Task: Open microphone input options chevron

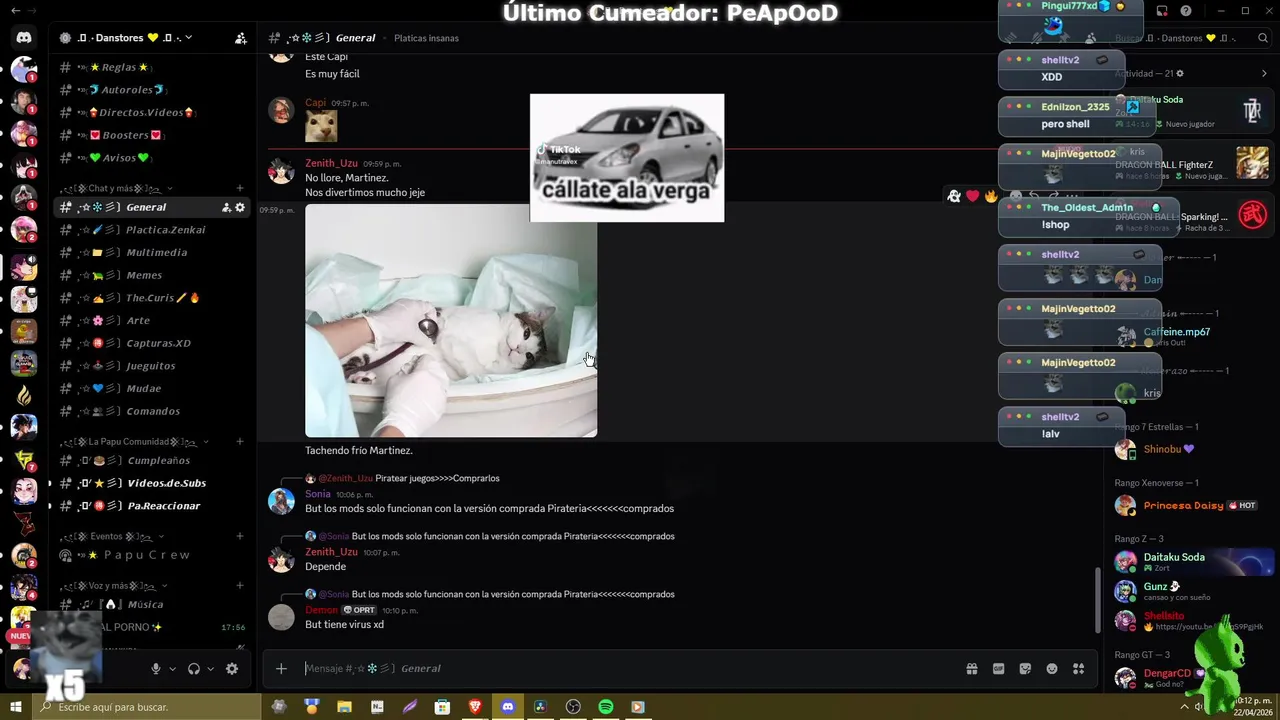Action: tap(172, 669)
